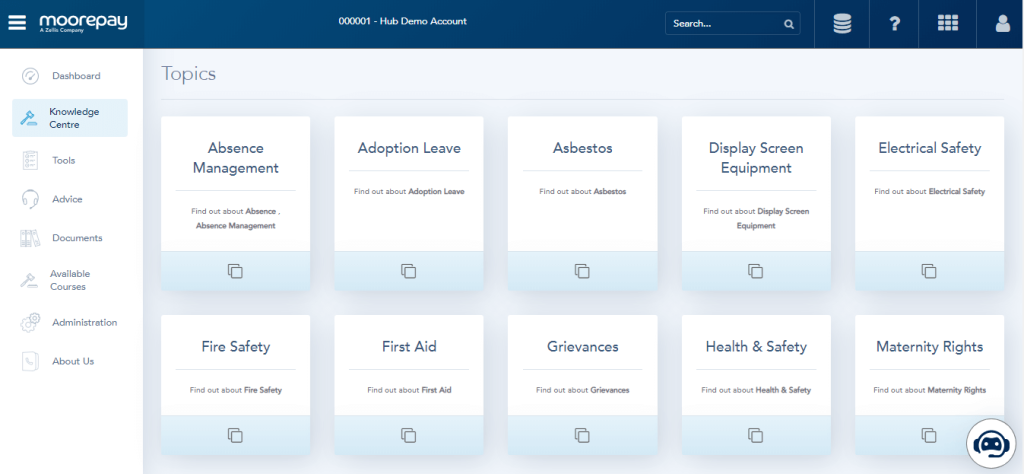The width and height of the screenshot is (1024, 474).
Task: Open Tools from the sidebar
Action: point(63,160)
